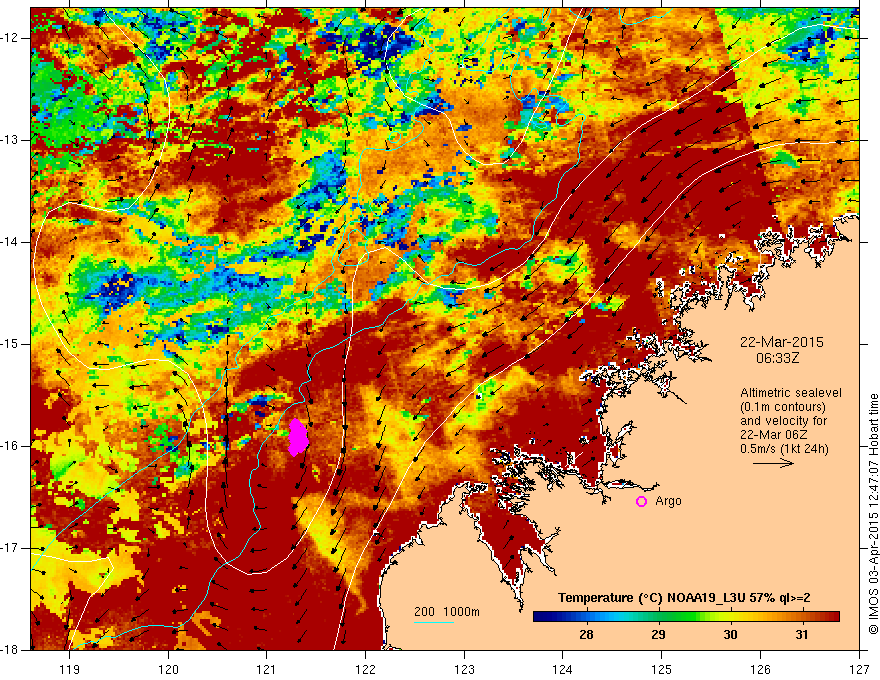This screenshot has width=880, height=680.
Task: Click longitude axis label 126
Action: pos(760,669)
